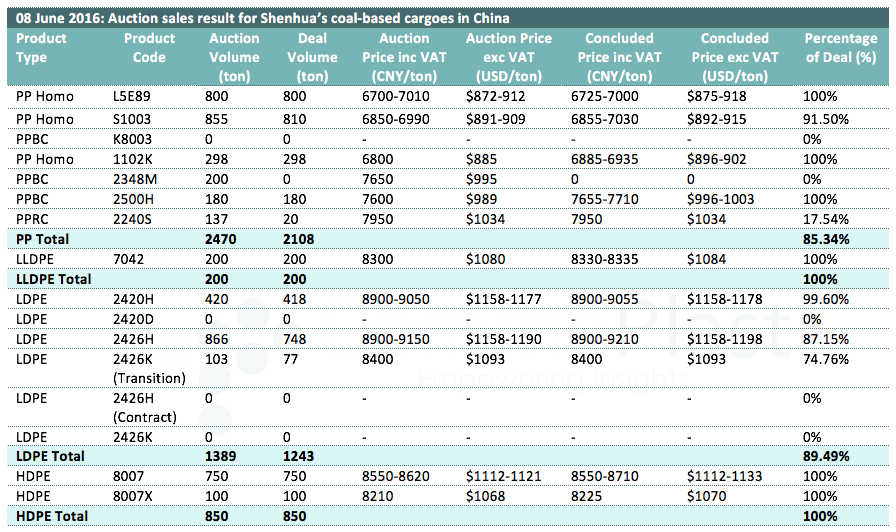Click the 2426K (Transition) product code
The image size is (896, 532).
(149, 368)
